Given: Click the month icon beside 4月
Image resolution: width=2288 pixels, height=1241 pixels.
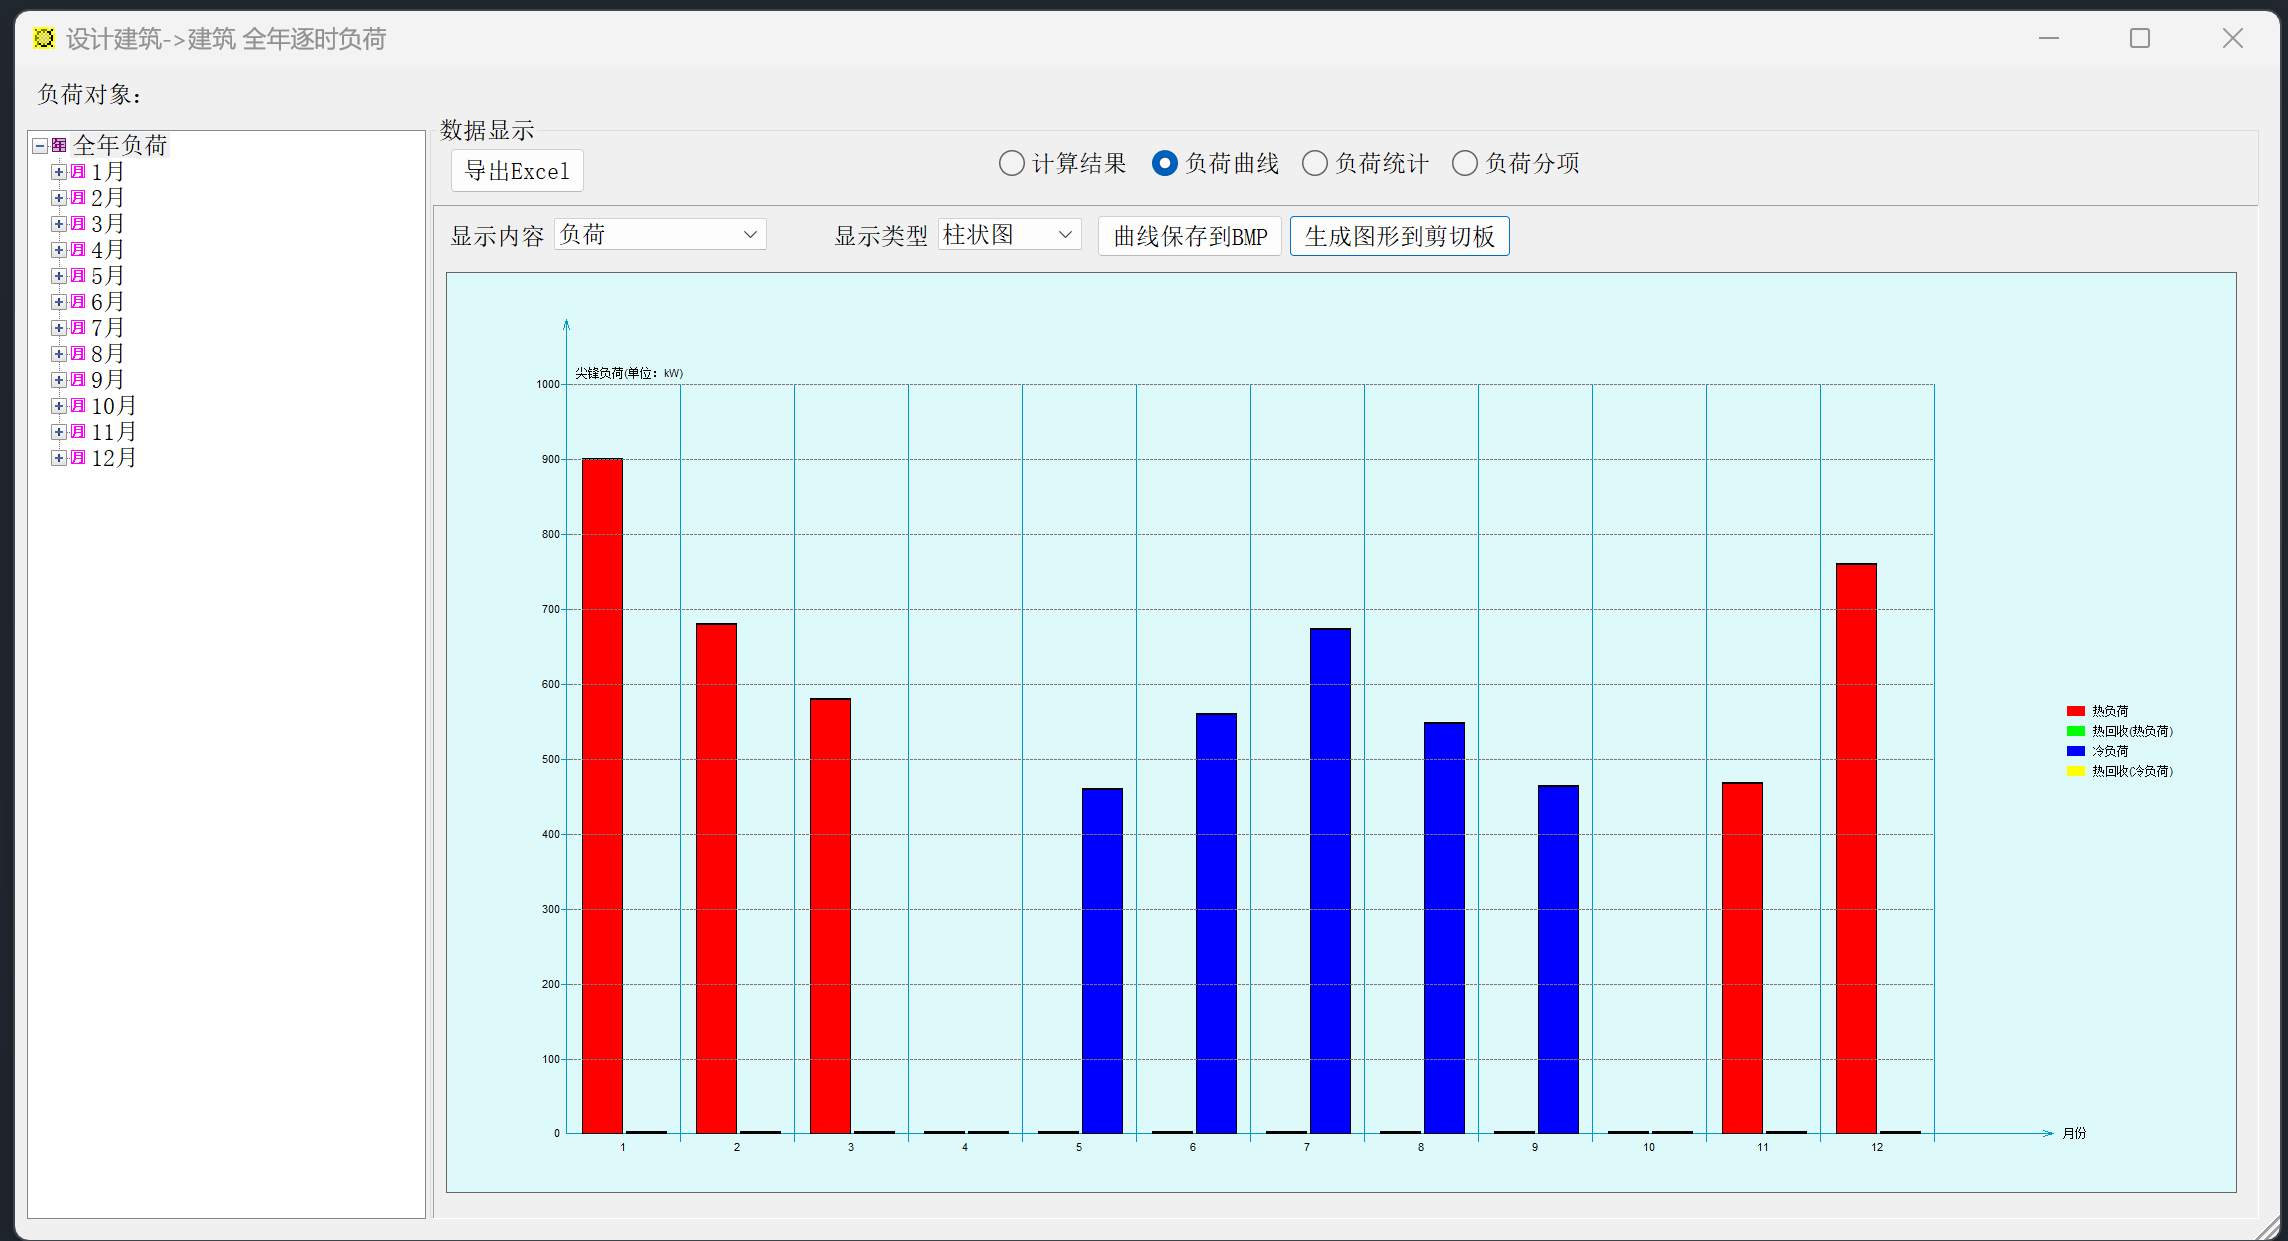Looking at the screenshot, I should (x=78, y=250).
